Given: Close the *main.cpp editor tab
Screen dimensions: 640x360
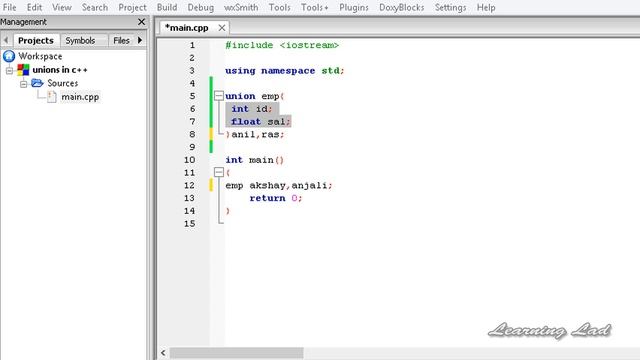Looking at the screenshot, I should tap(222, 28).
